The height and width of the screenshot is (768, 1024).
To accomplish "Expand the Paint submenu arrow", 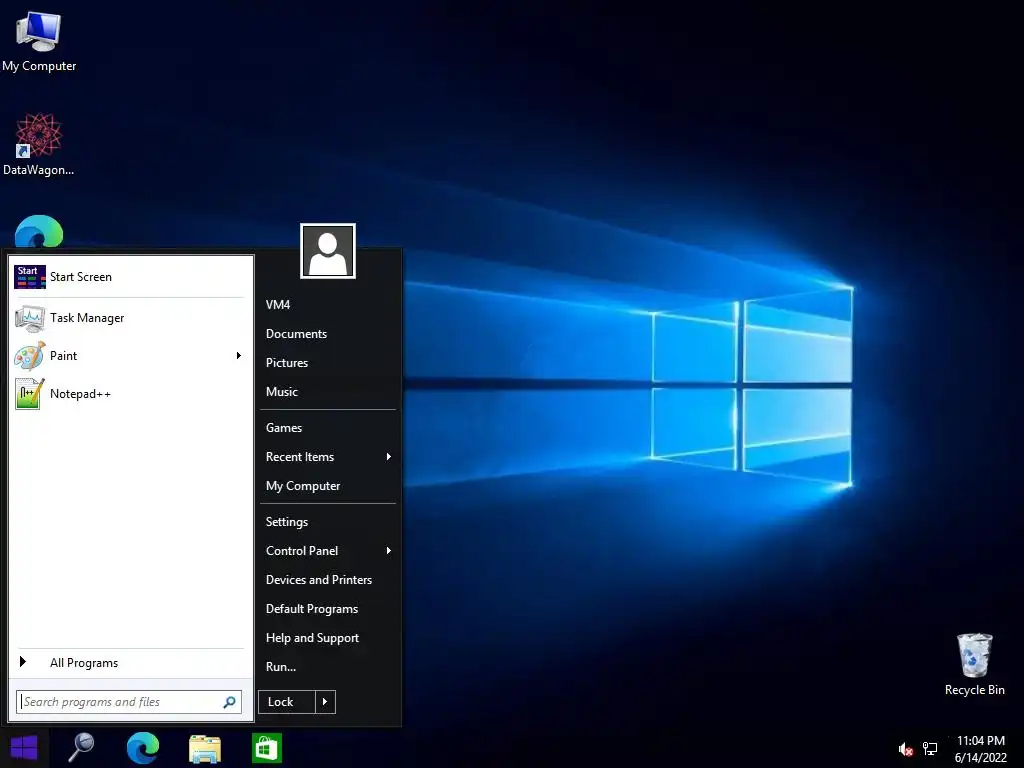I will click(238, 356).
